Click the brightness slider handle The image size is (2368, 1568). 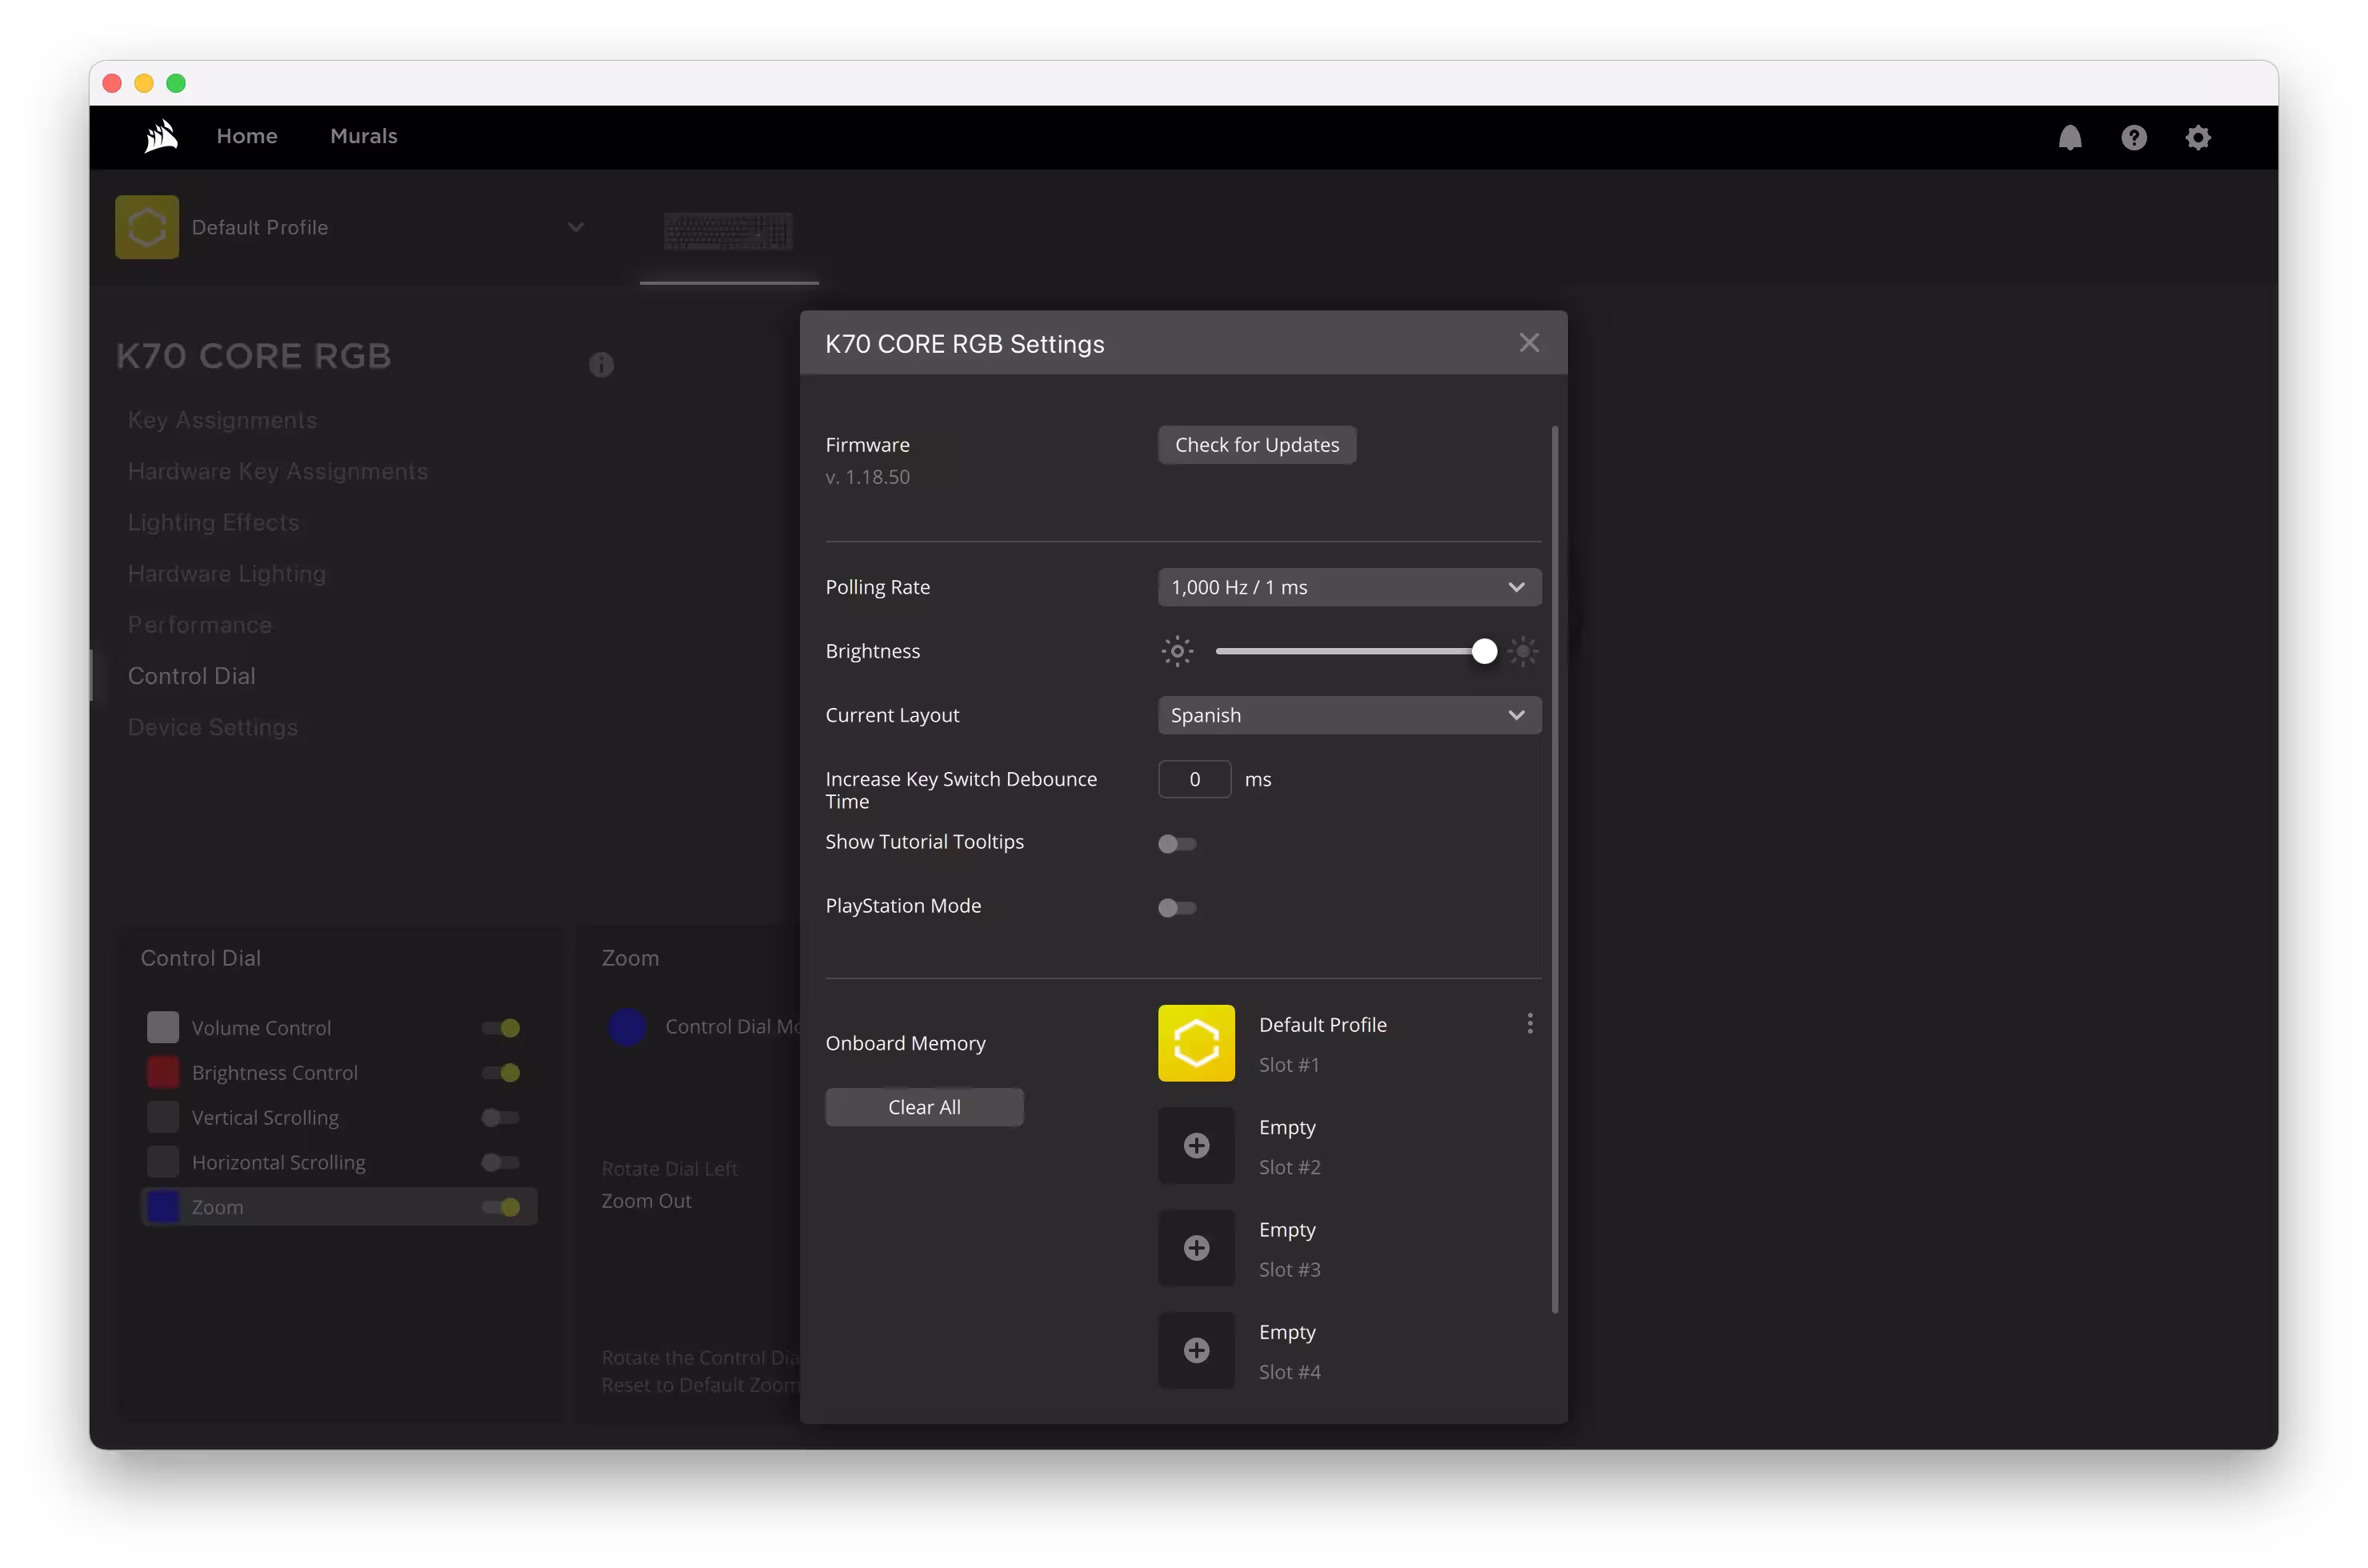[x=1484, y=651]
